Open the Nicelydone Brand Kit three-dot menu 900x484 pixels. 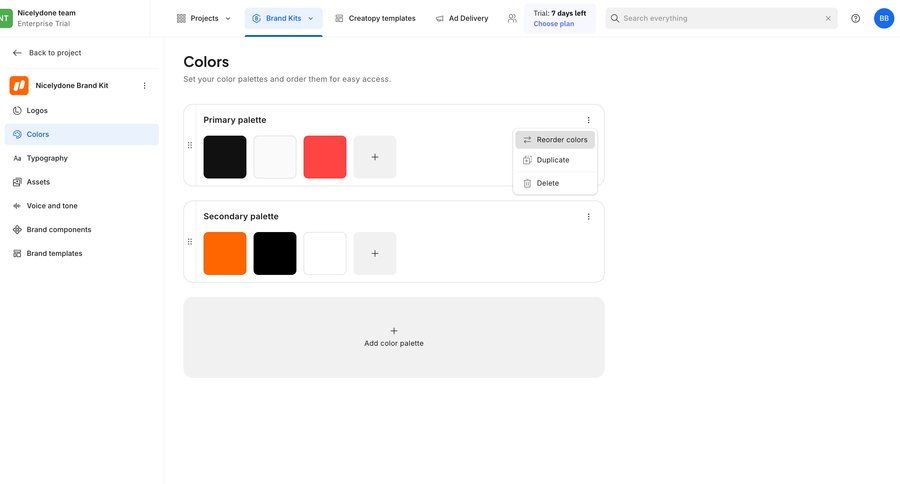point(144,86)
